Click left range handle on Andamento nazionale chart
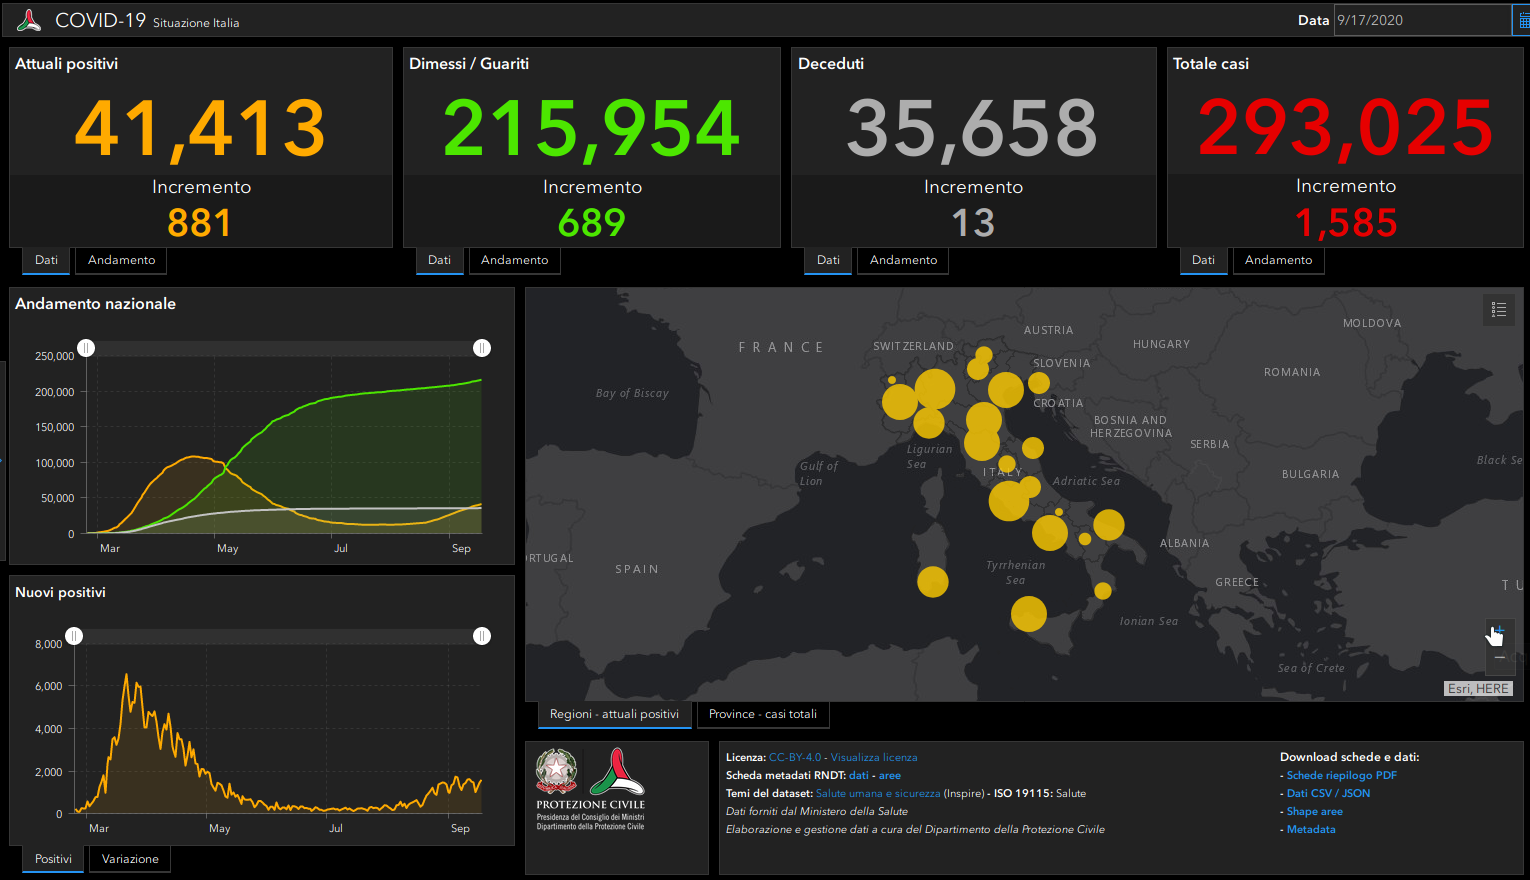The image size is (1530, 880). (86, 348)
